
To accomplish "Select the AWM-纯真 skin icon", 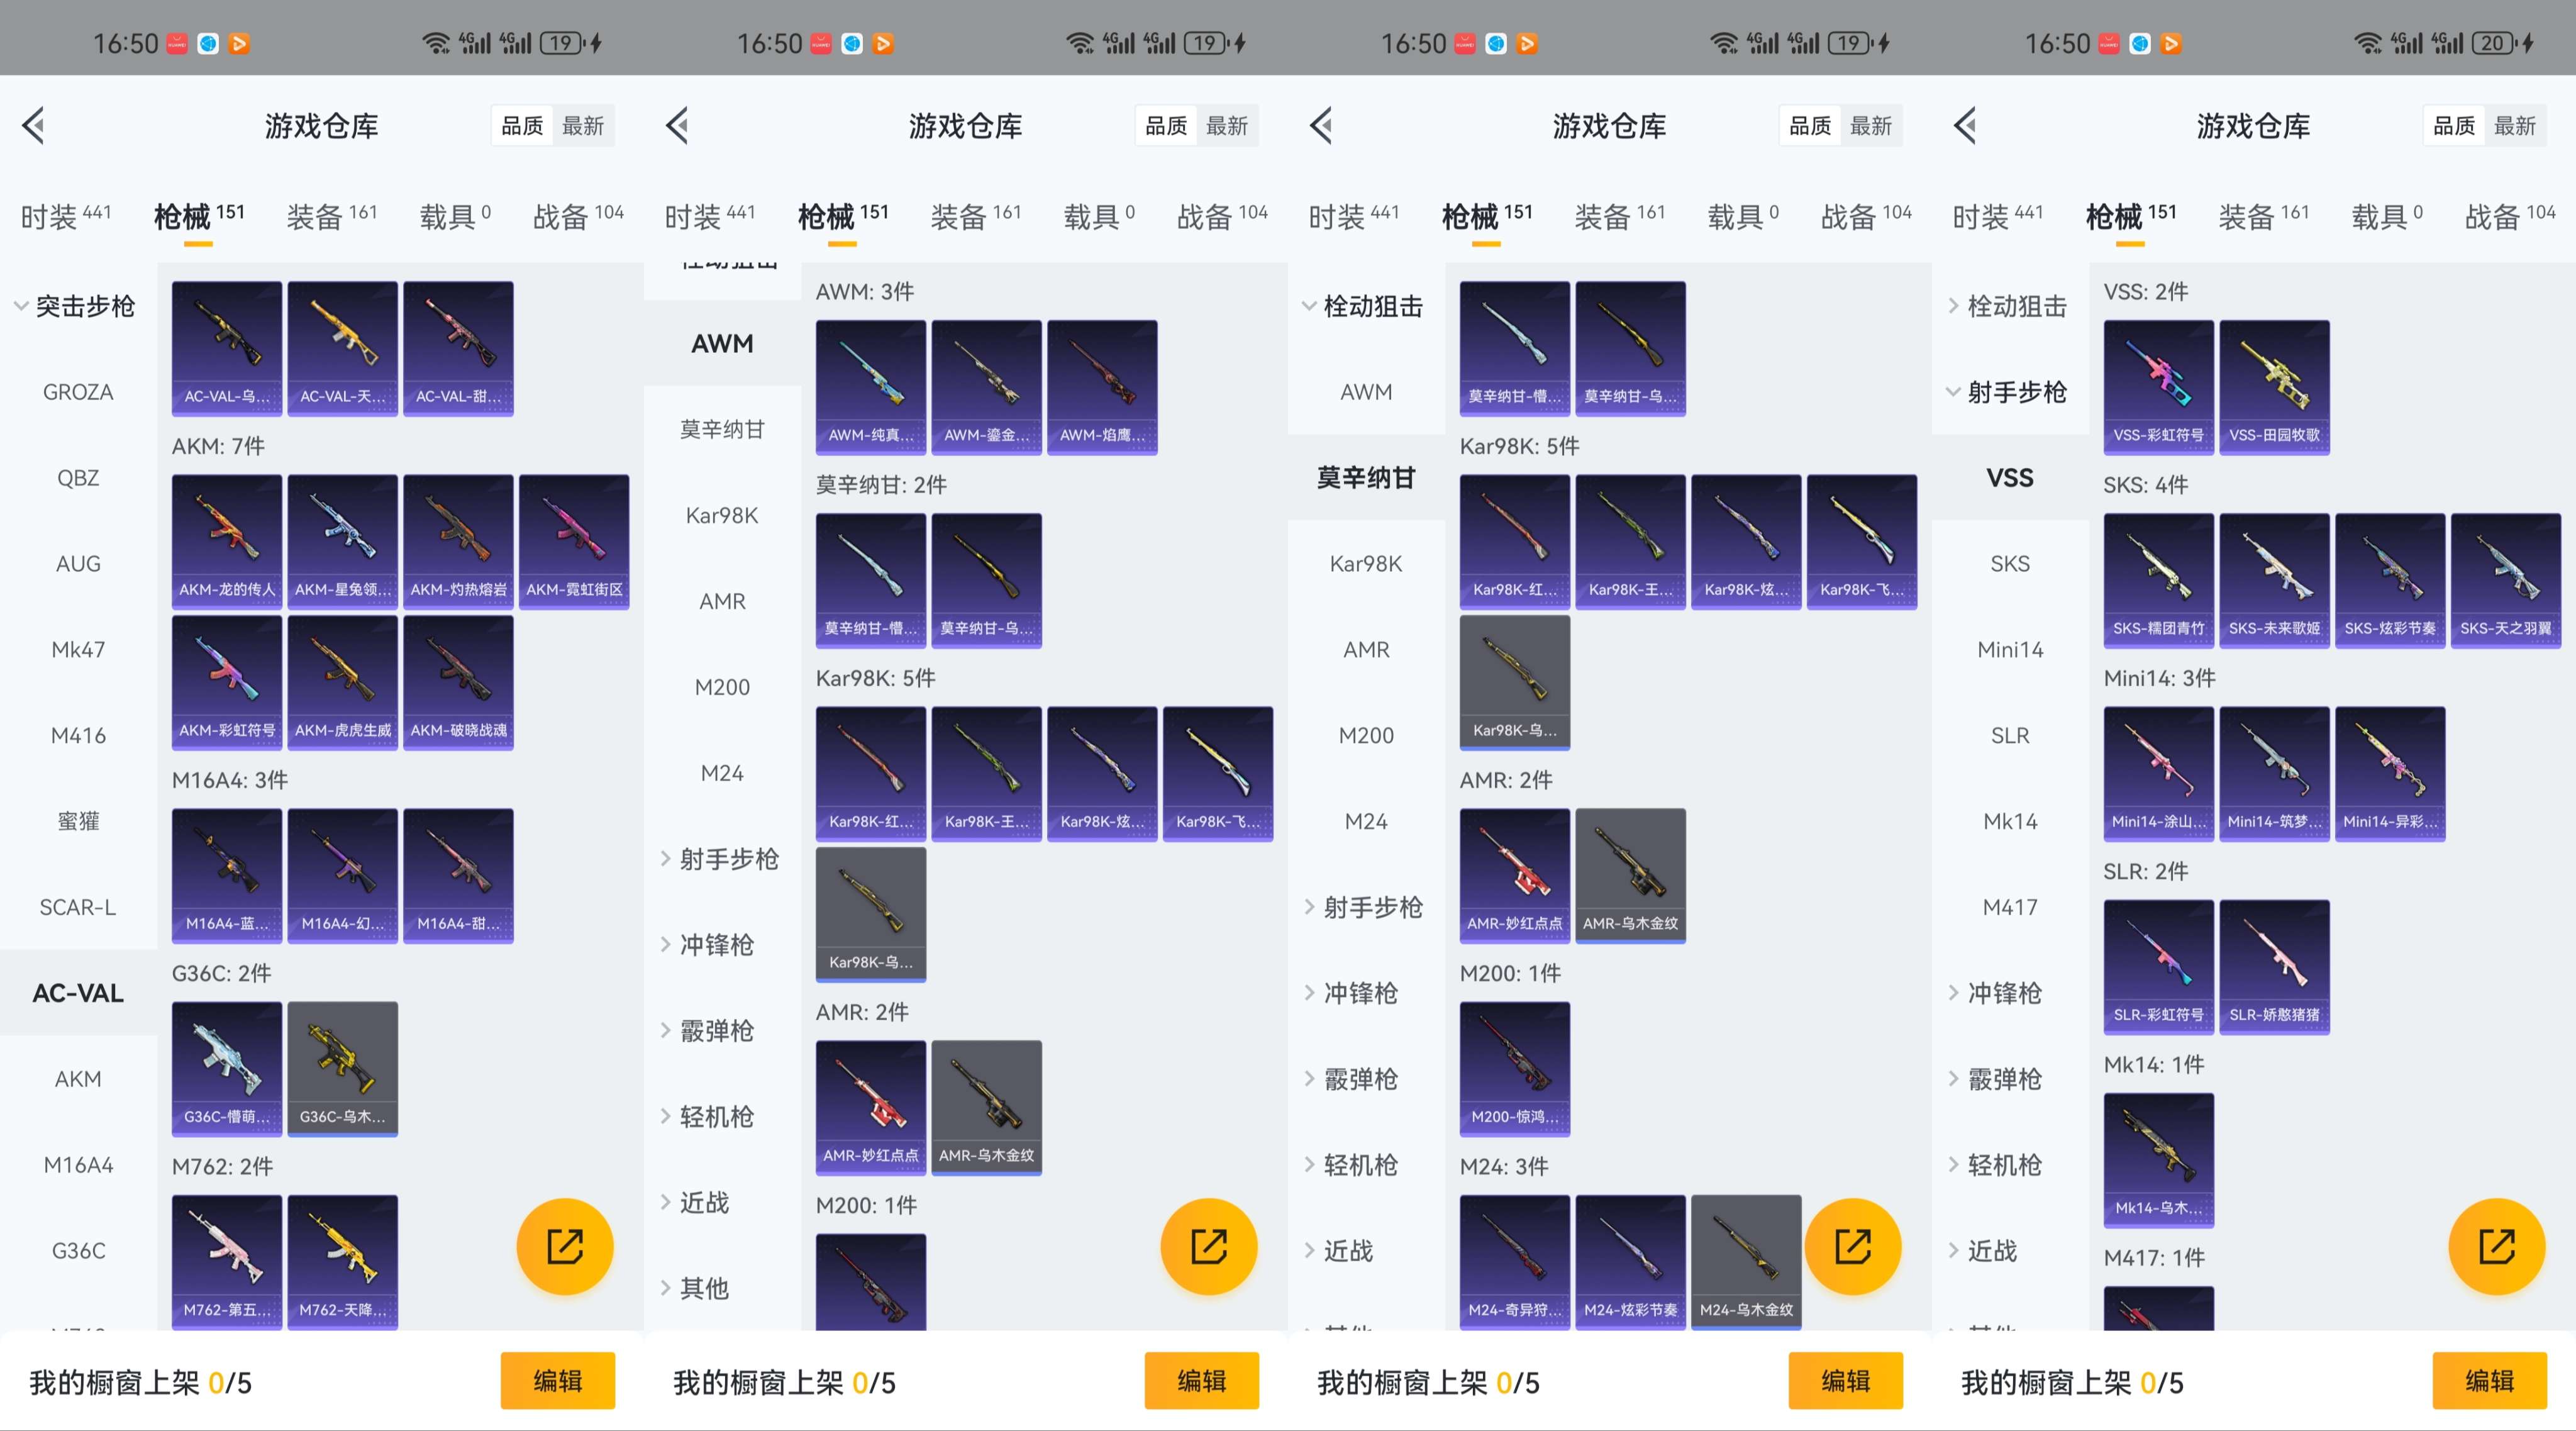I will coord(871,387).
